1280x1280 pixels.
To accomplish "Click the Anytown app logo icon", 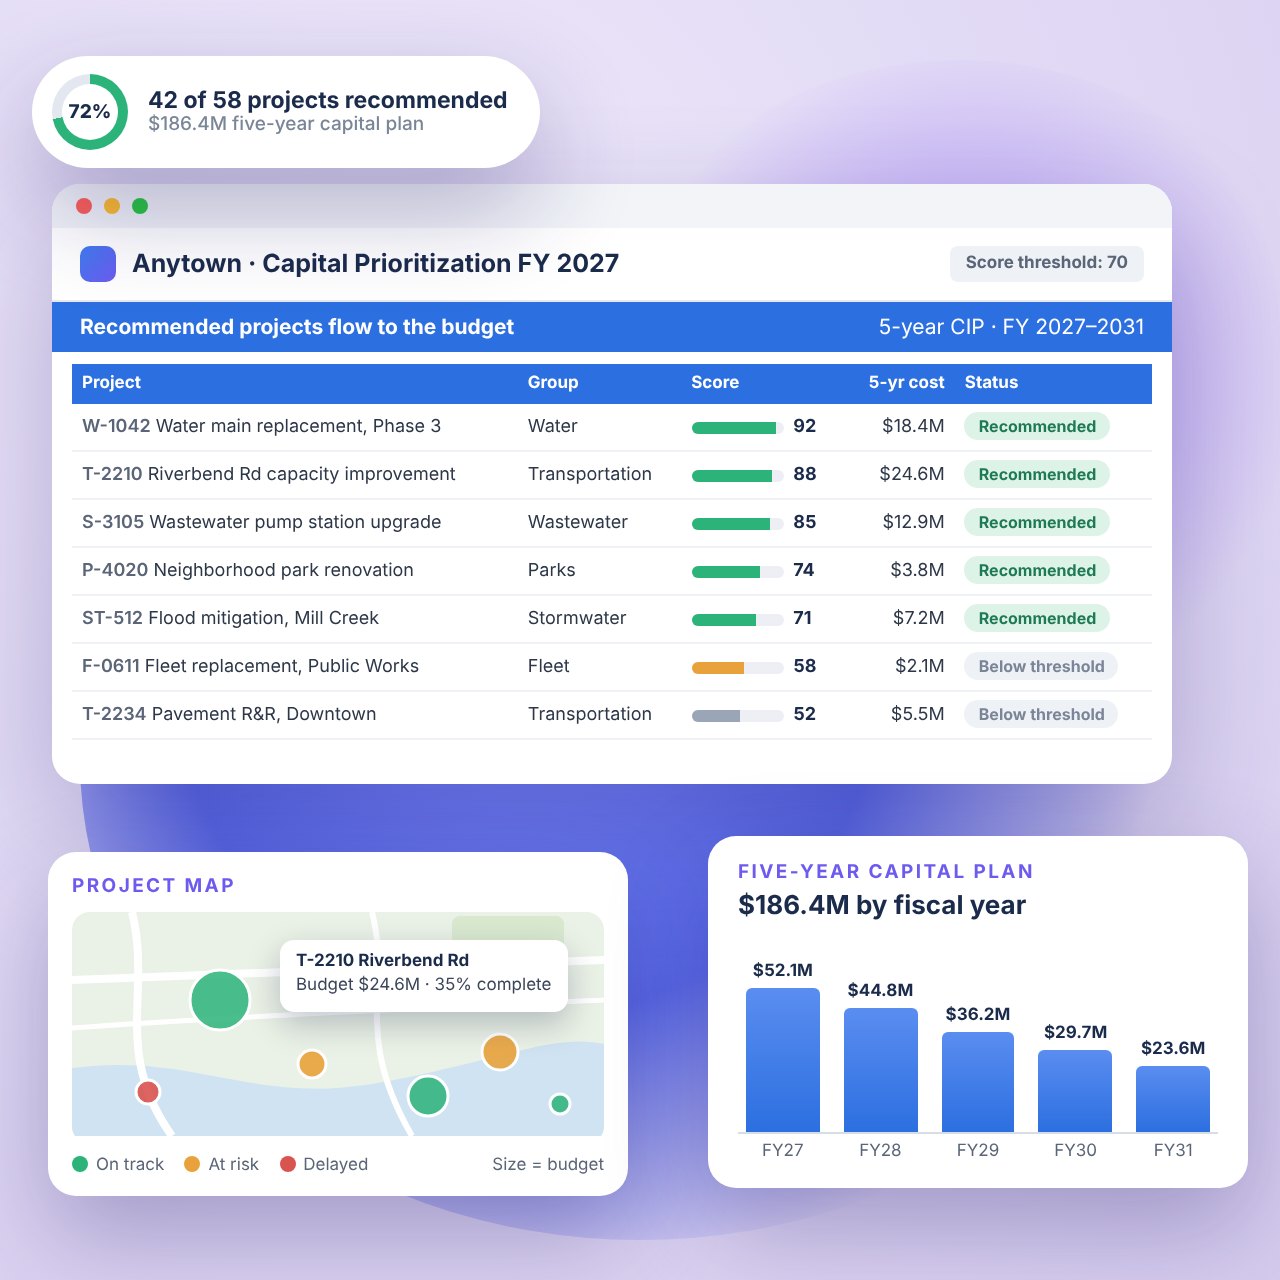I will tap(98, 264).
